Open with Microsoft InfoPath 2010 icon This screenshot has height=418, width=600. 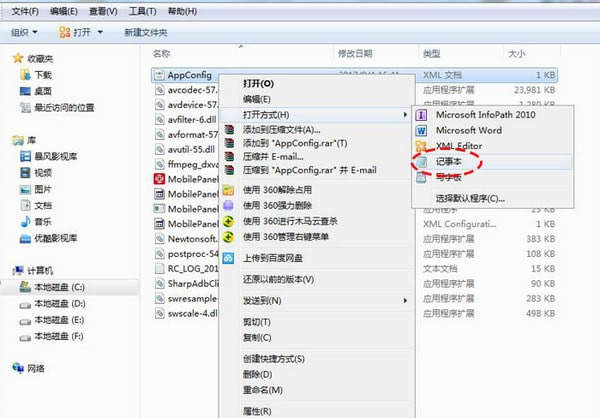pyautogui.click(x=421, y=114)
